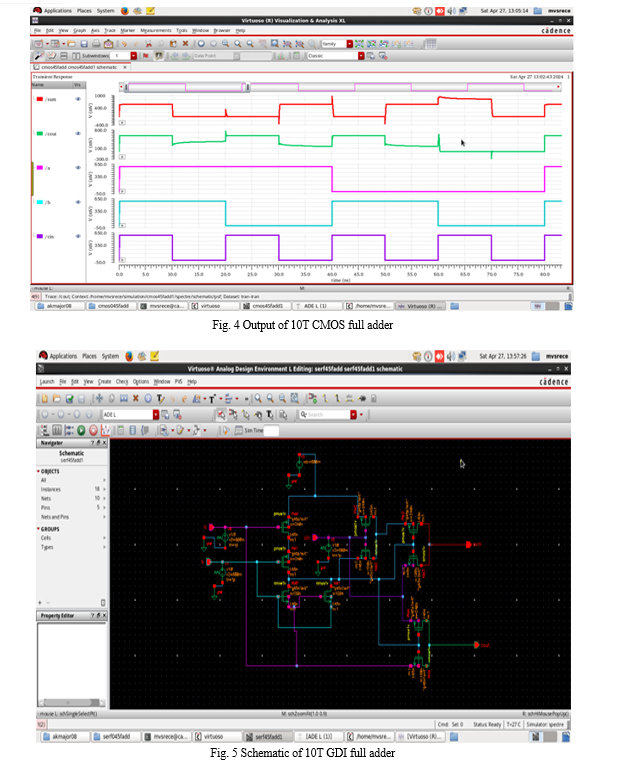This screenshot has width=624, height=765.
Task: Click the red flag marker icon in waveform toolbar
Action: pos(146,56)
